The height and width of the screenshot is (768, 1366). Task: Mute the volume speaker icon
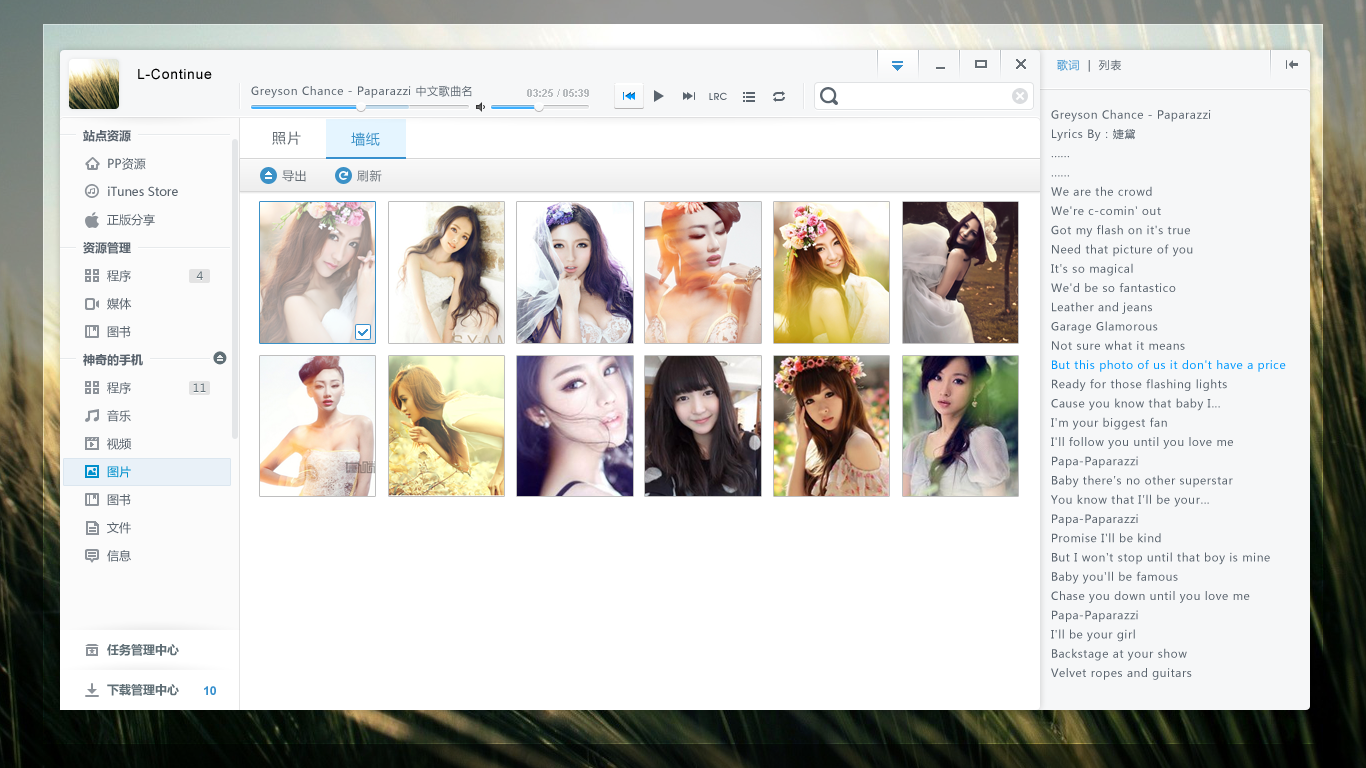coord(480,106)
